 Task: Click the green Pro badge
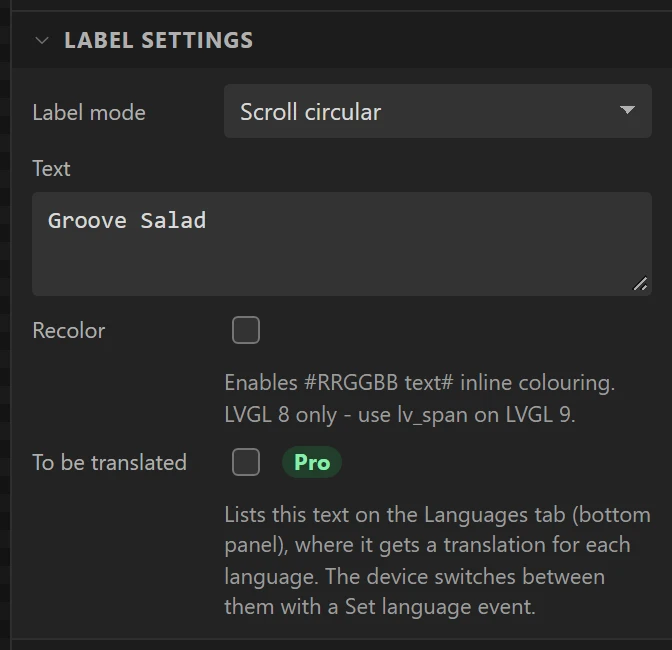pos(312,462)
